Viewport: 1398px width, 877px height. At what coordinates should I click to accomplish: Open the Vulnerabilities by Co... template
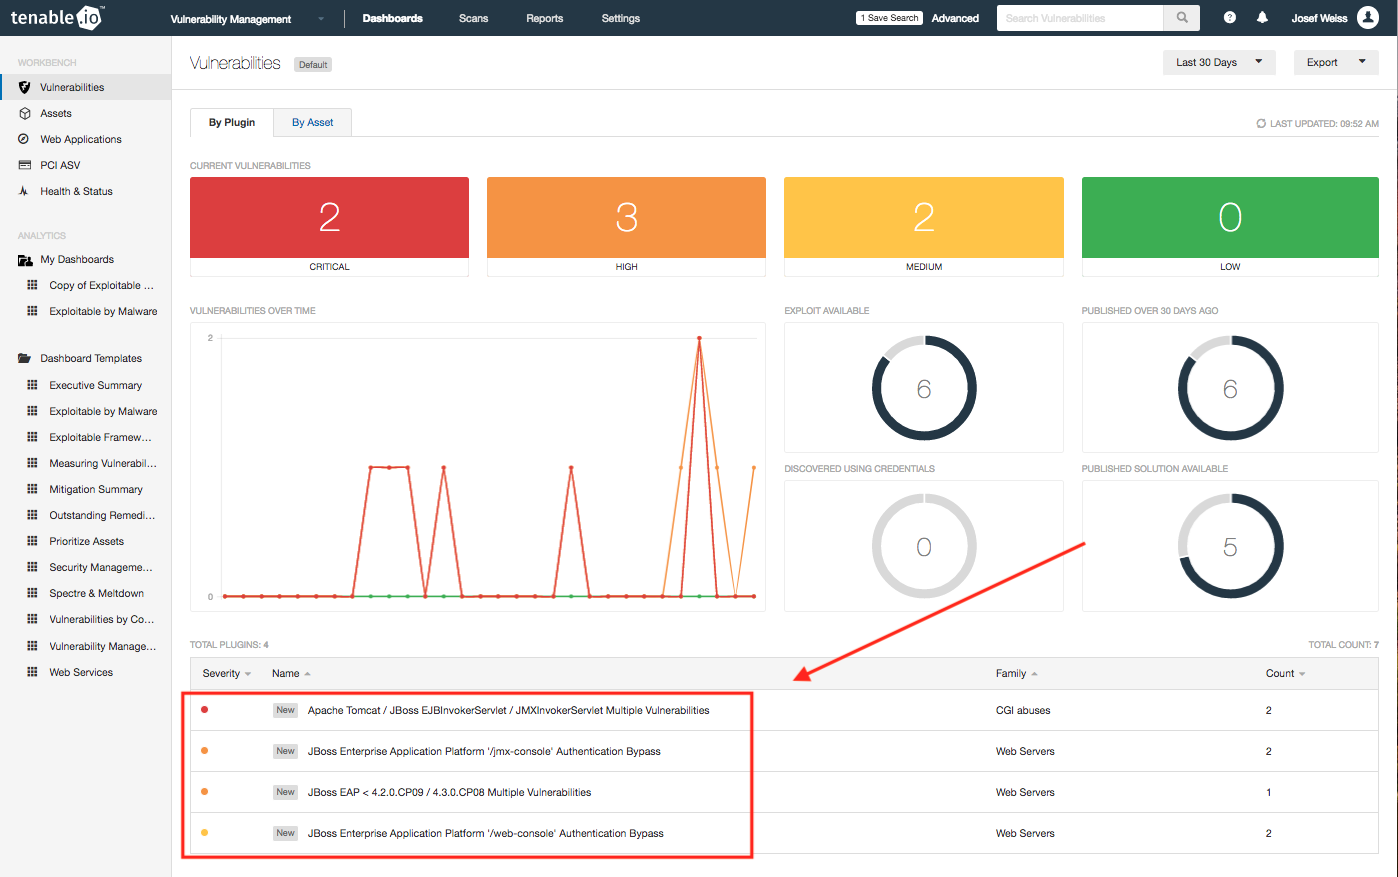tap(102, 619)
